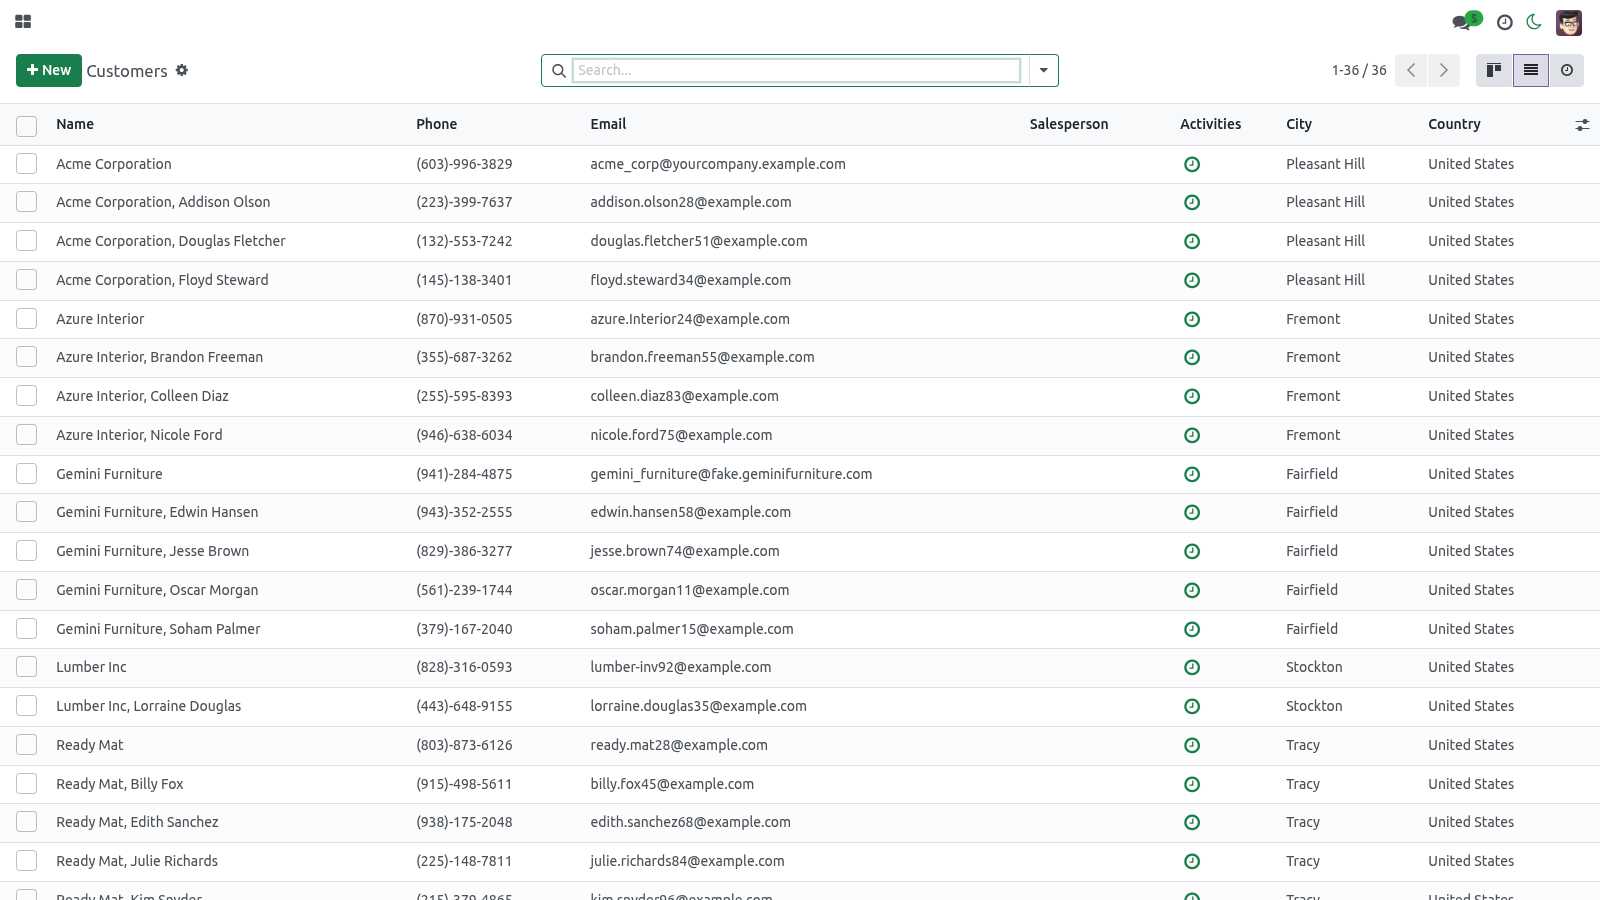Tick checkbox for Gemini Furniture, Jesse Brown
Image resolution: width=1600 pixels, height=900 pixels.
pyautogui.click(x=27, y=551)
